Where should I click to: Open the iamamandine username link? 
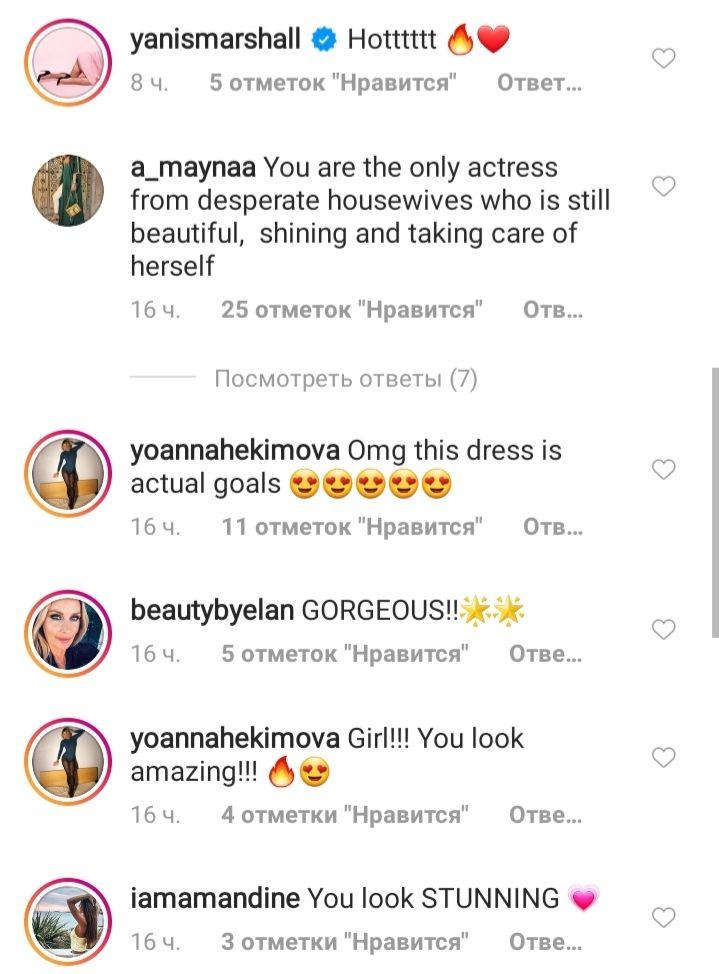coord(215,898)
